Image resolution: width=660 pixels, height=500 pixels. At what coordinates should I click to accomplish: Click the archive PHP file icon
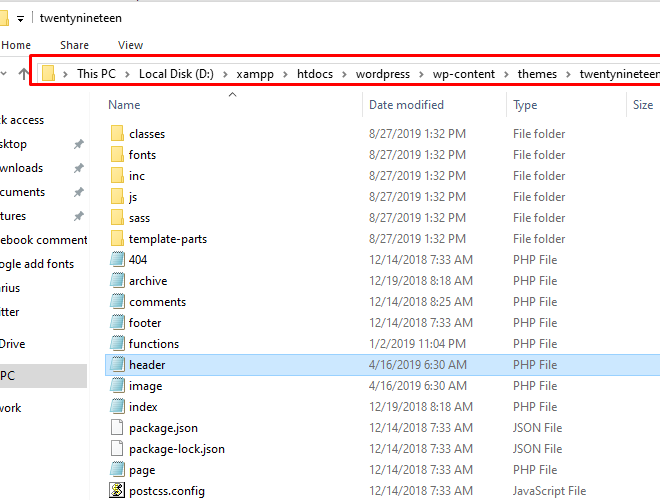pos(117,280)
